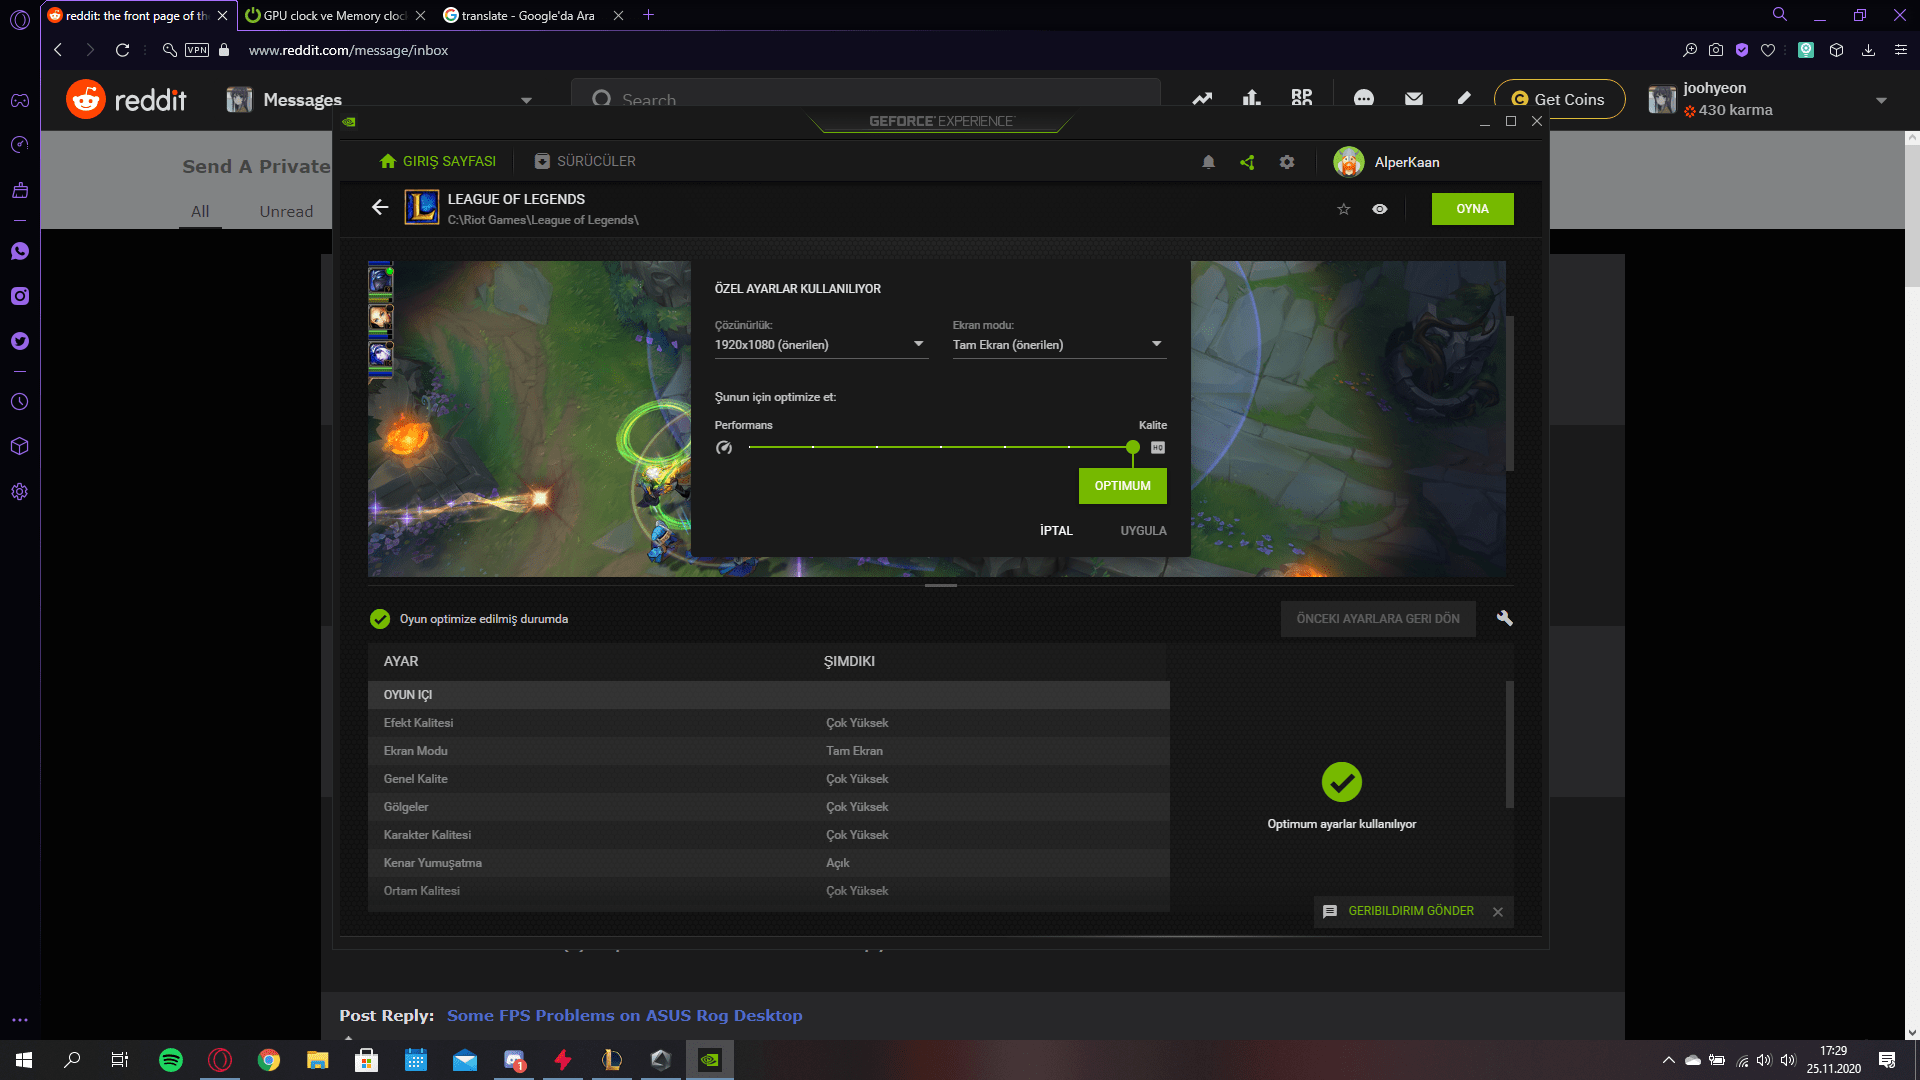Open custom settings wrench icon
Image resolution: width=1920 pixels, height=1080 pixels.
(x=1504, y=618)
